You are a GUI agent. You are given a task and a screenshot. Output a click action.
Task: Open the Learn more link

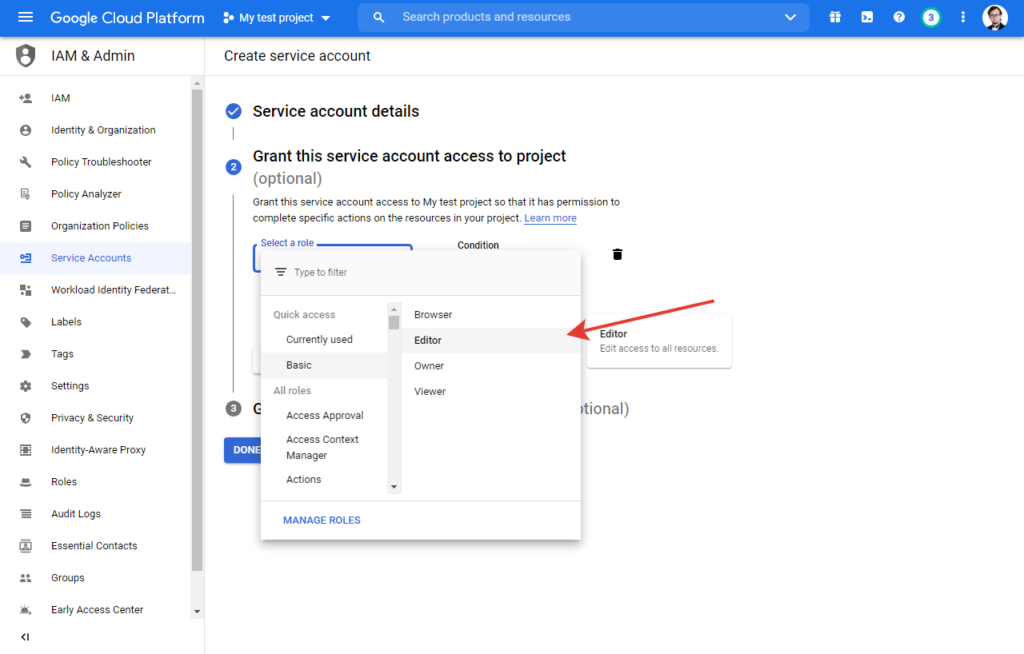pyautogui.click(x=550, y=218)
